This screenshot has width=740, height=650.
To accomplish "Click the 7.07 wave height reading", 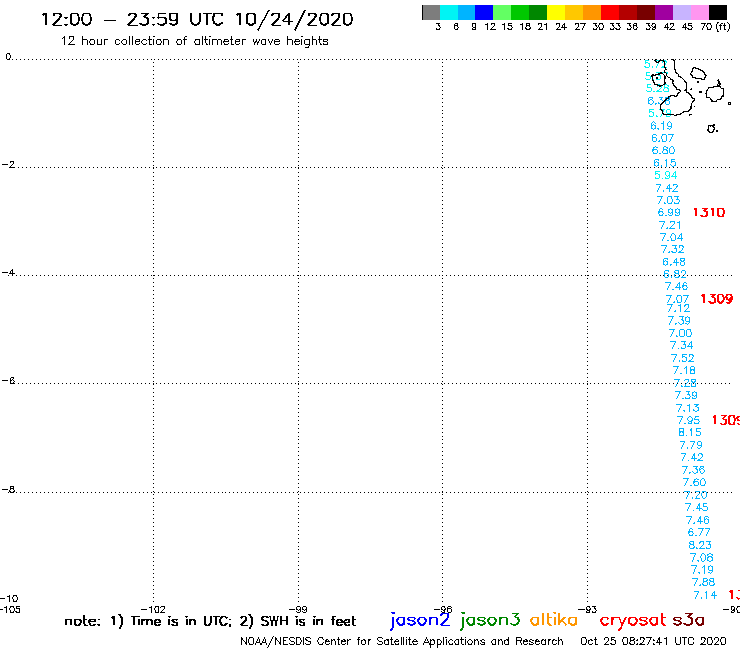I will point(677,299).
